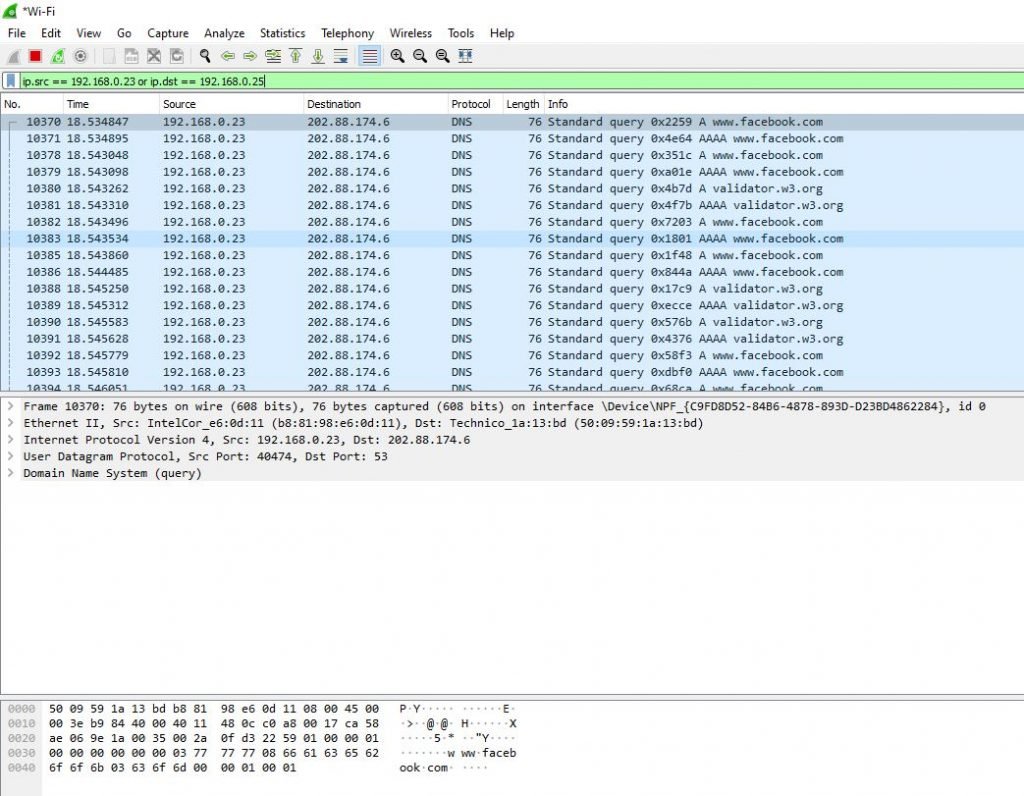Sort by the No. column header
The image size is (1024, 796).
tap(31, 104)
